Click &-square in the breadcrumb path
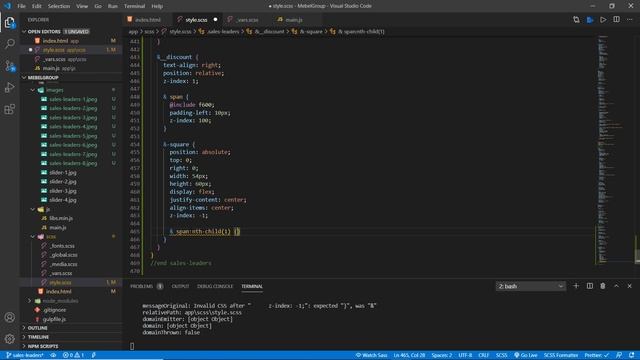Image resolution: width=640 pixels, height=360 pixels. tap(311, 31)
